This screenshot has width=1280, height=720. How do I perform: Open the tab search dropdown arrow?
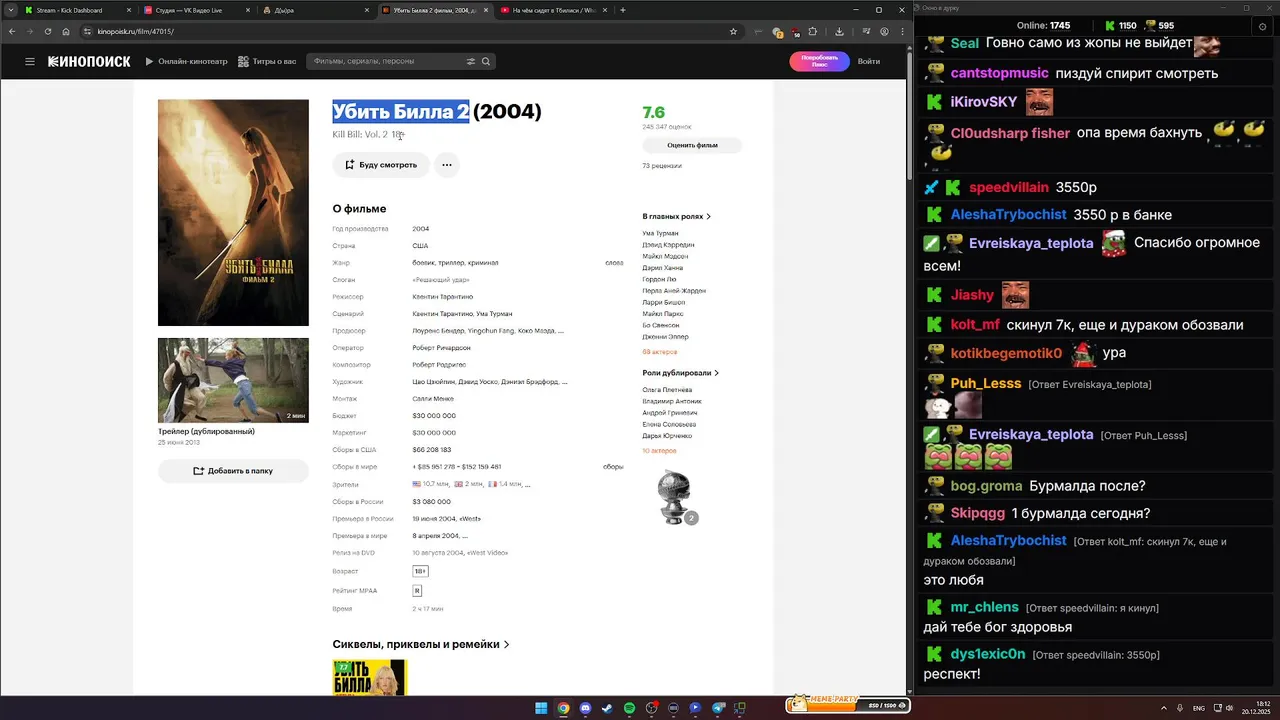(x=9, y=10)
